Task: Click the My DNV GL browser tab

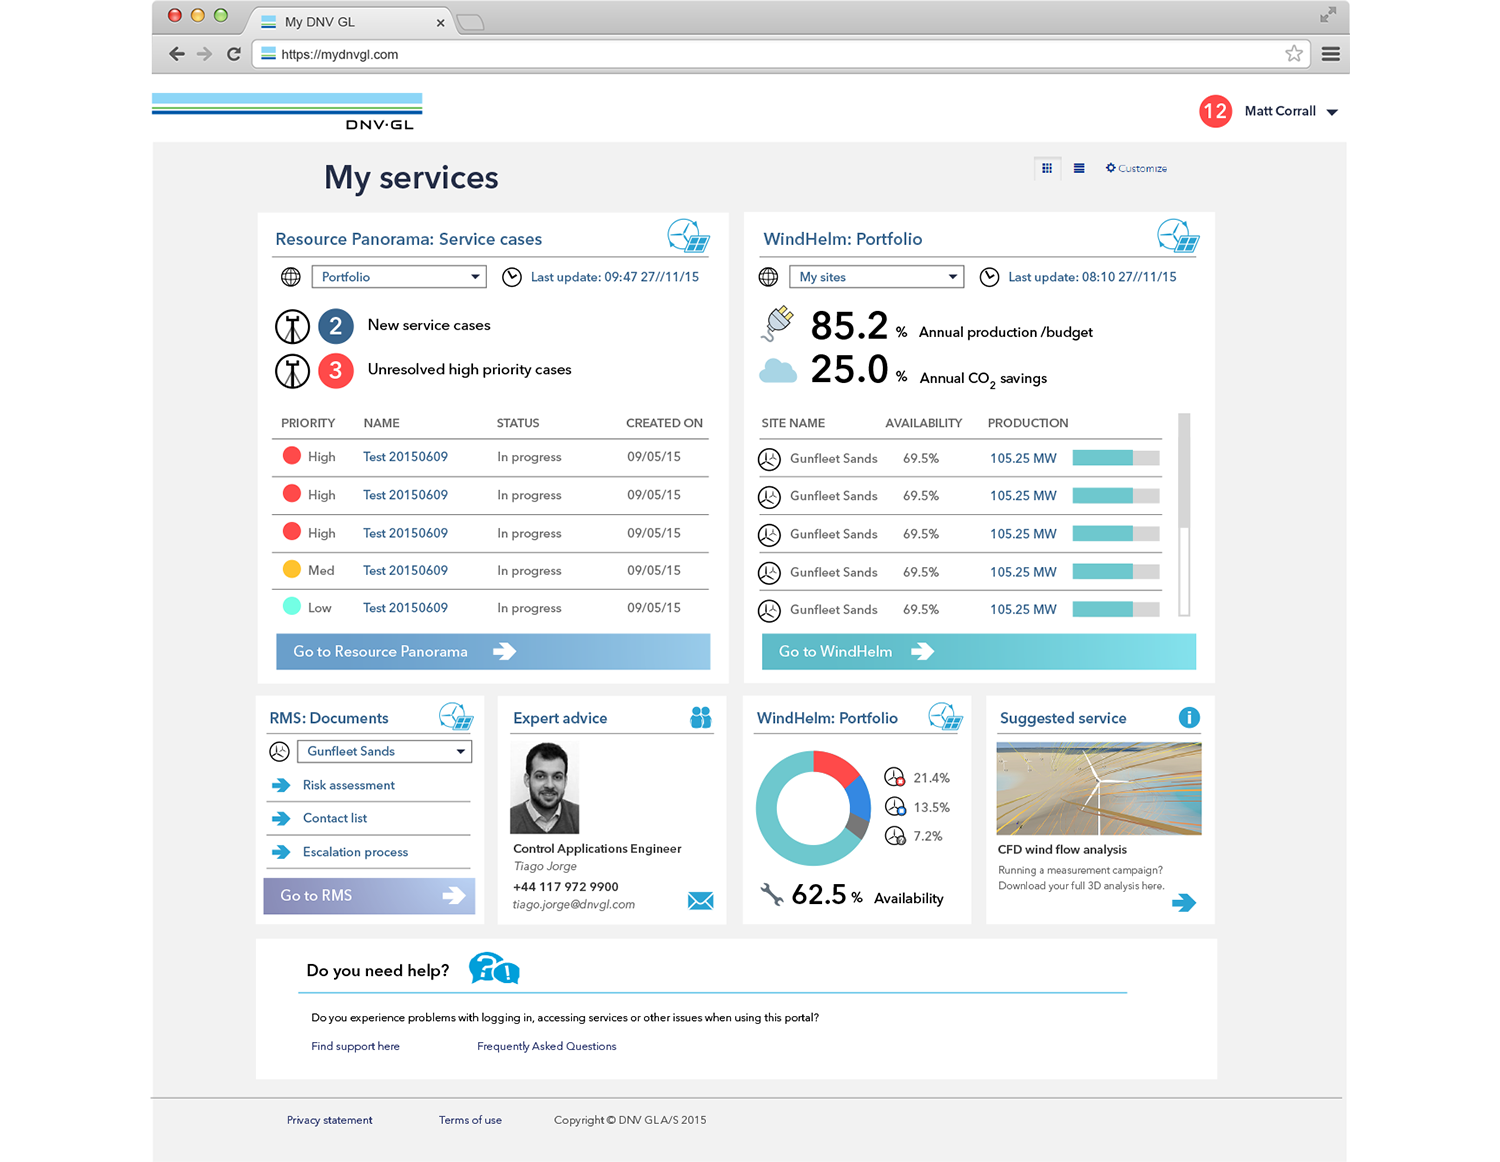Action: (352, 22)
